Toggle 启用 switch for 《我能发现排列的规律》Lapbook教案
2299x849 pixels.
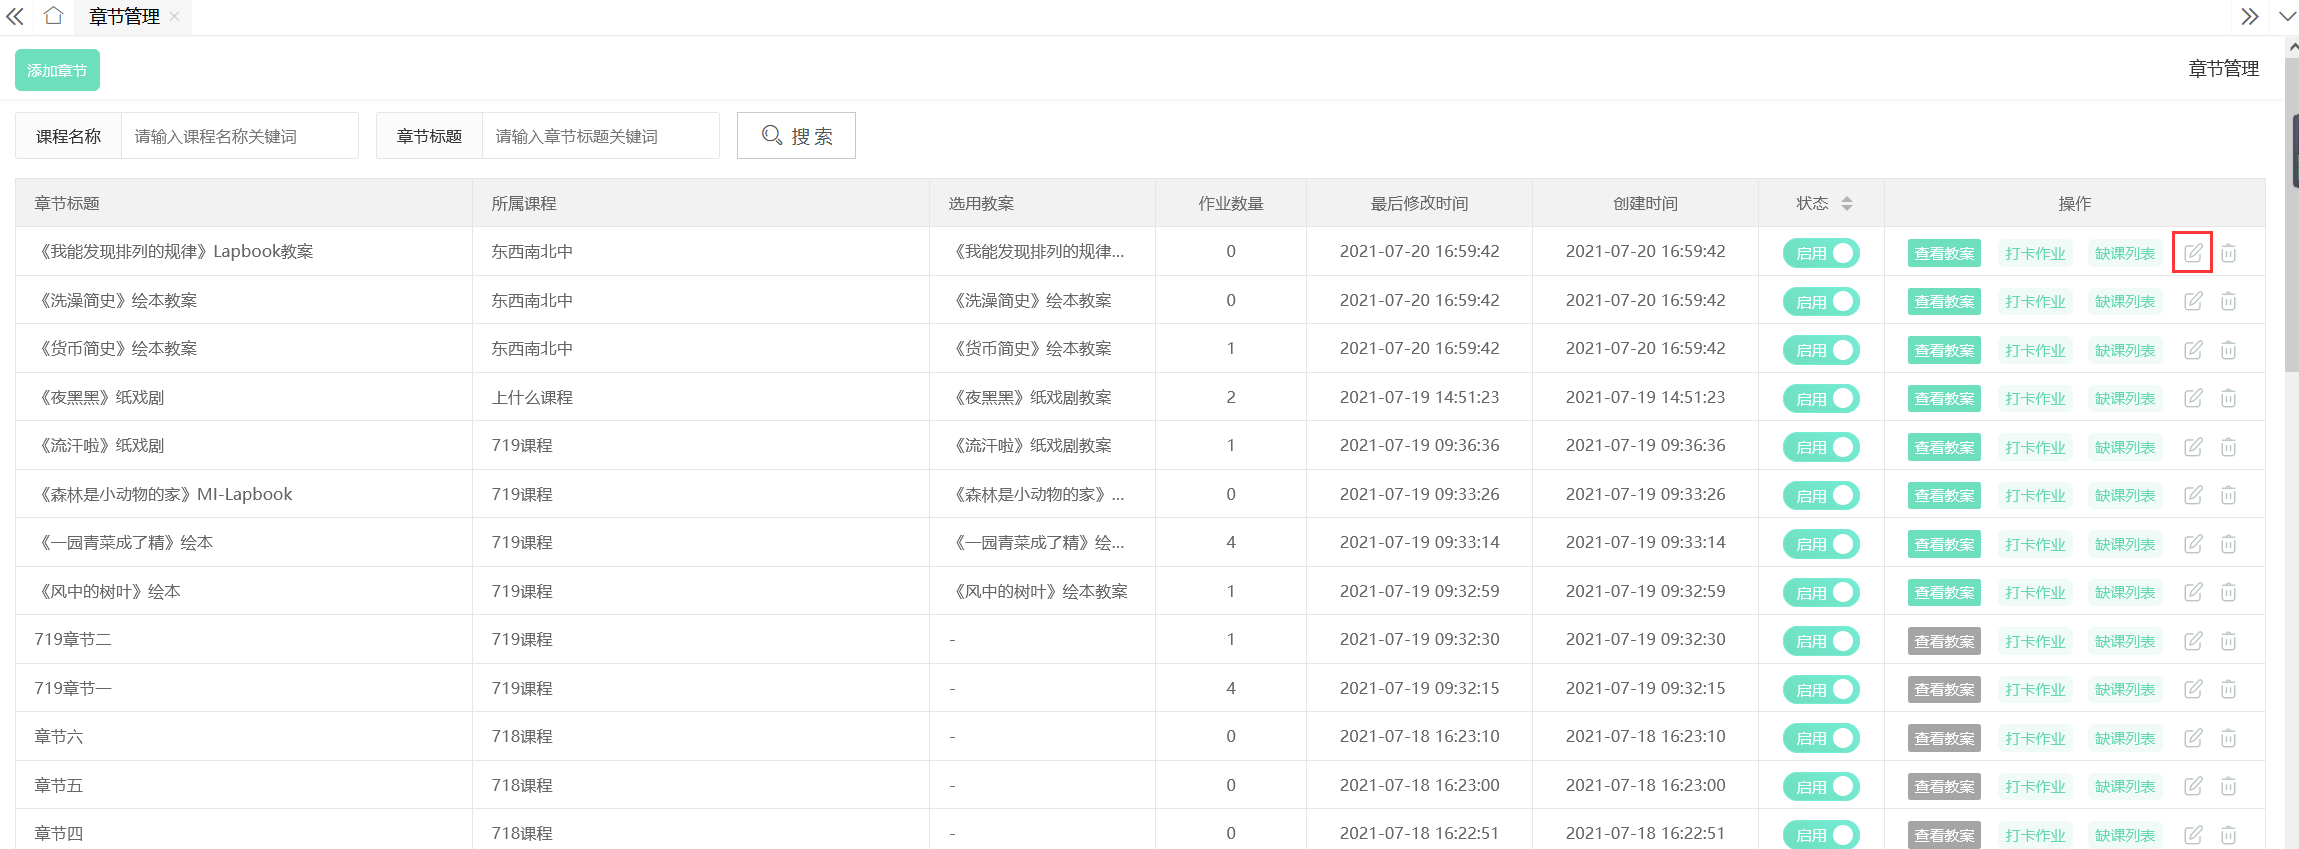point(1821,253)
